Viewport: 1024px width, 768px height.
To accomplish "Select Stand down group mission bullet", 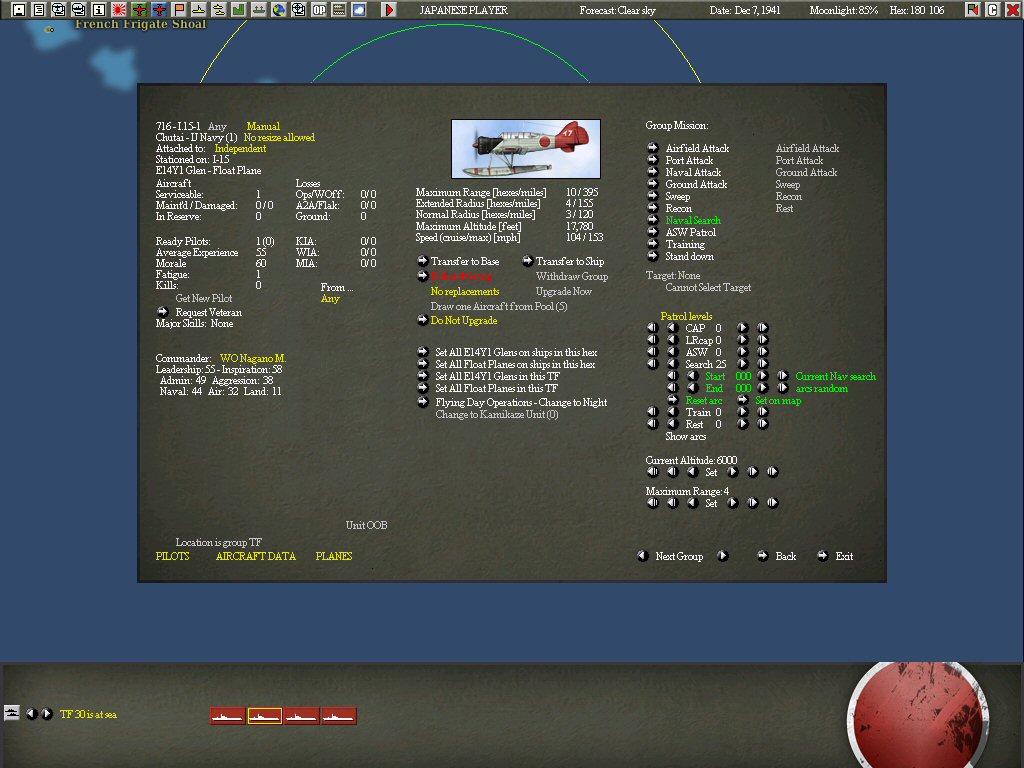I will point(652,255).
